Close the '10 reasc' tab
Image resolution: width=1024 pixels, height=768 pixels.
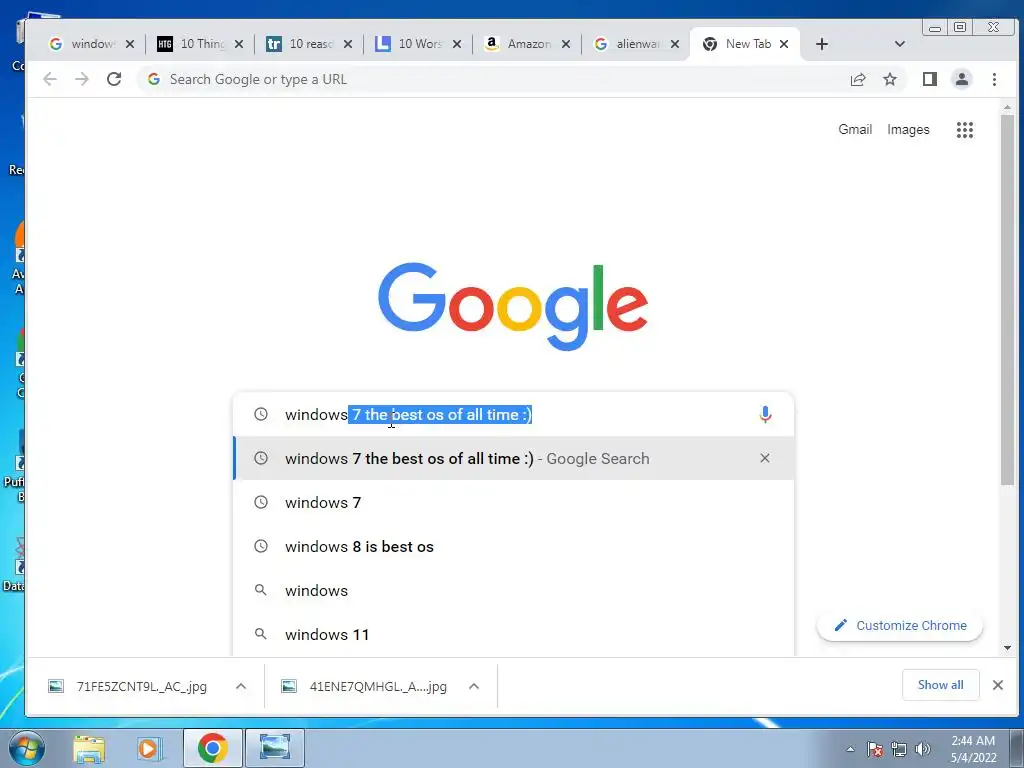(x=348, y=44)
